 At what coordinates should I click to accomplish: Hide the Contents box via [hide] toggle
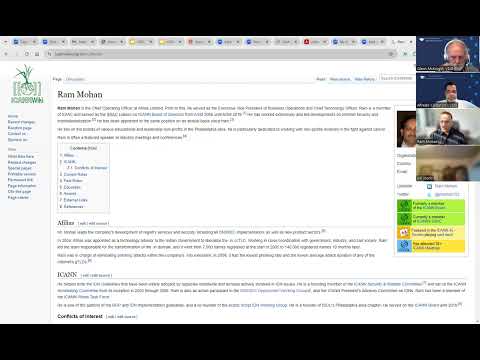tap(93, 148)
